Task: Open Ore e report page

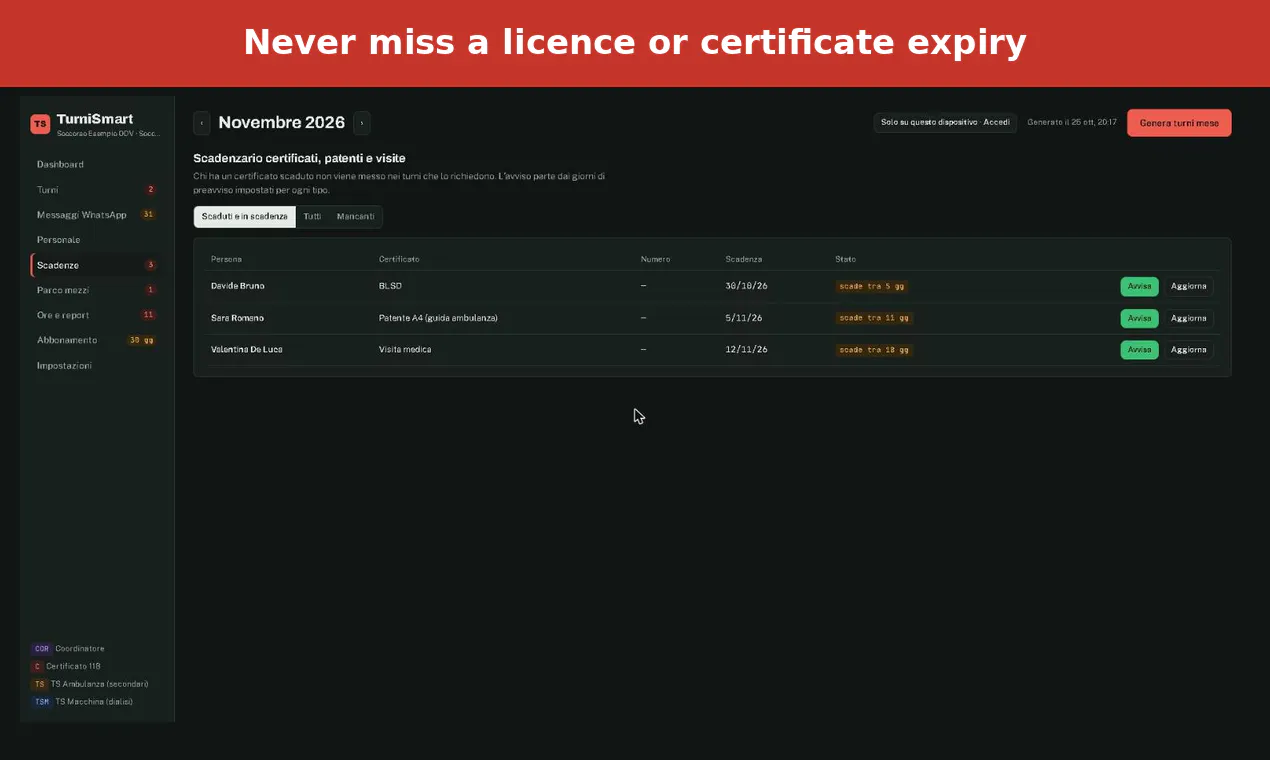Action: [x=95, y=315]
